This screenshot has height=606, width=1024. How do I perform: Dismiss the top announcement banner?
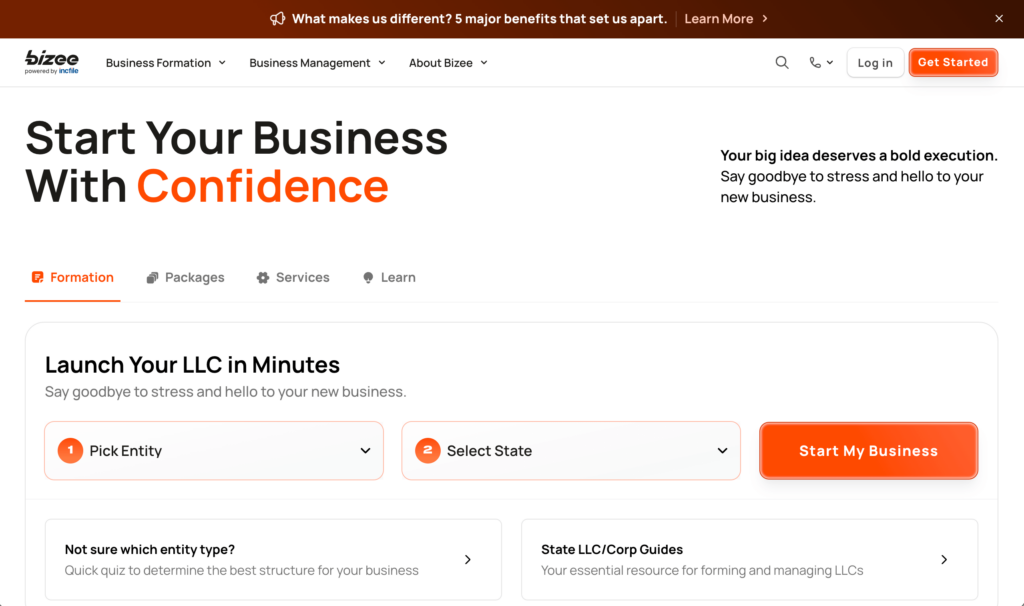[x=998, y=18]
